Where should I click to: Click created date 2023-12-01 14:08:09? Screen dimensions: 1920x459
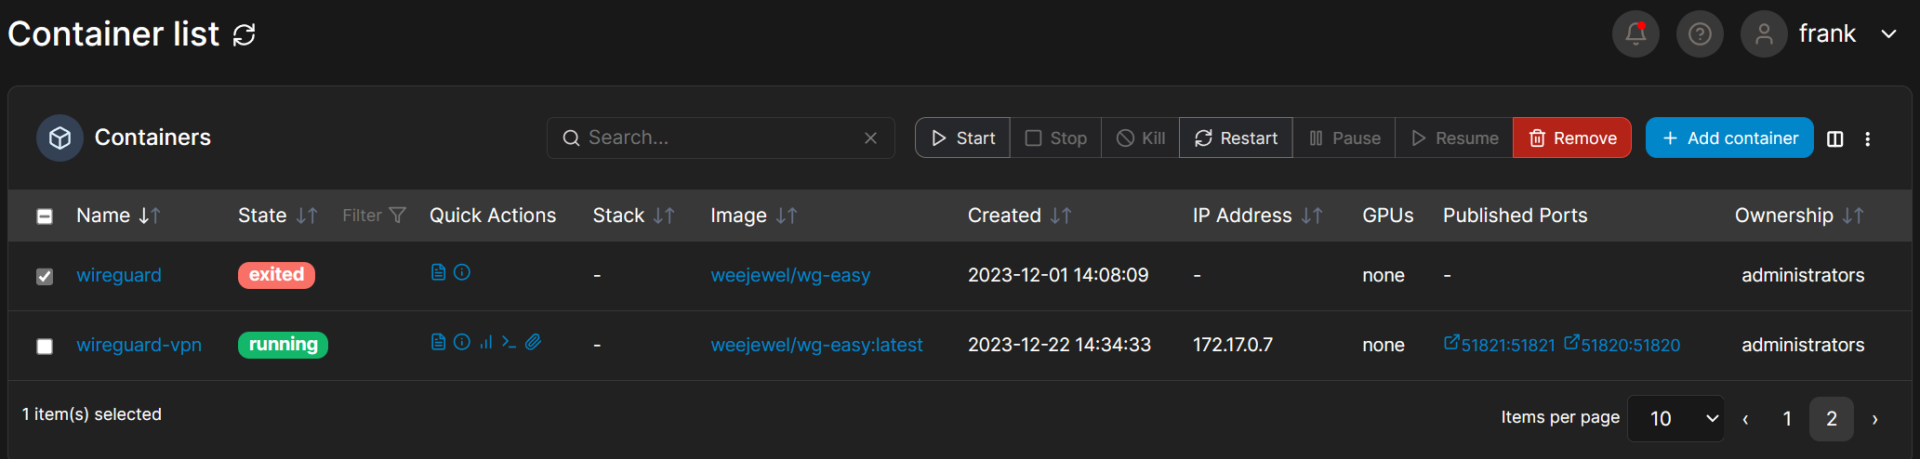point(1058,275)
